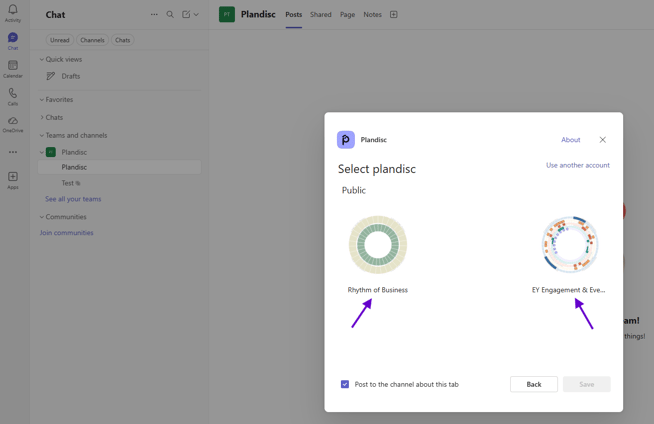Open dropdown arrow next to compose icon

196,15
